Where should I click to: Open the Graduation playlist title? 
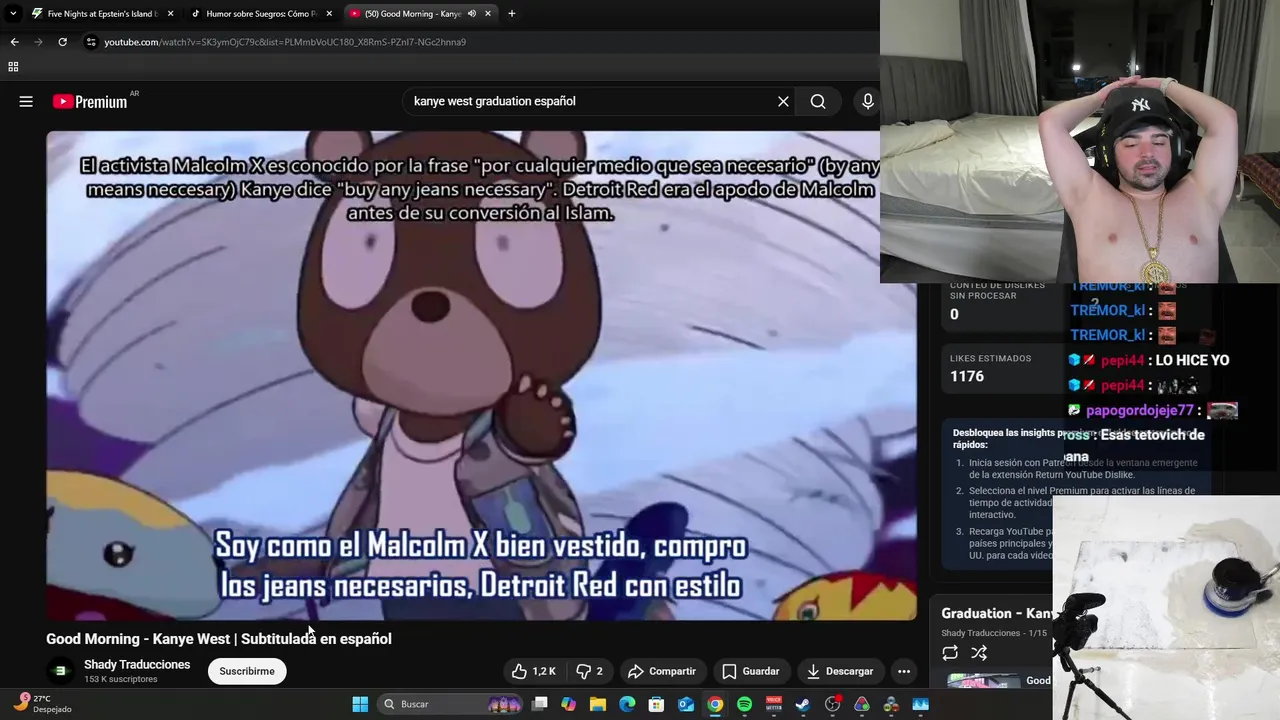click(997, 613)
